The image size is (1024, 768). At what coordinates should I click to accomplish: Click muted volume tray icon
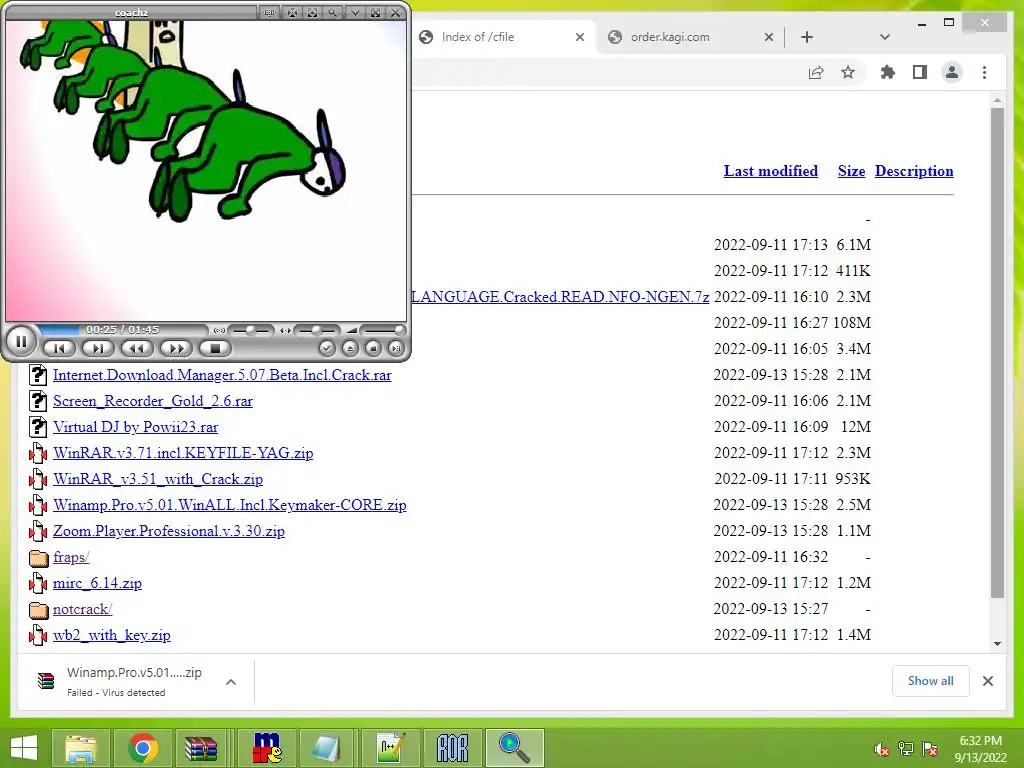click(881, 749)
